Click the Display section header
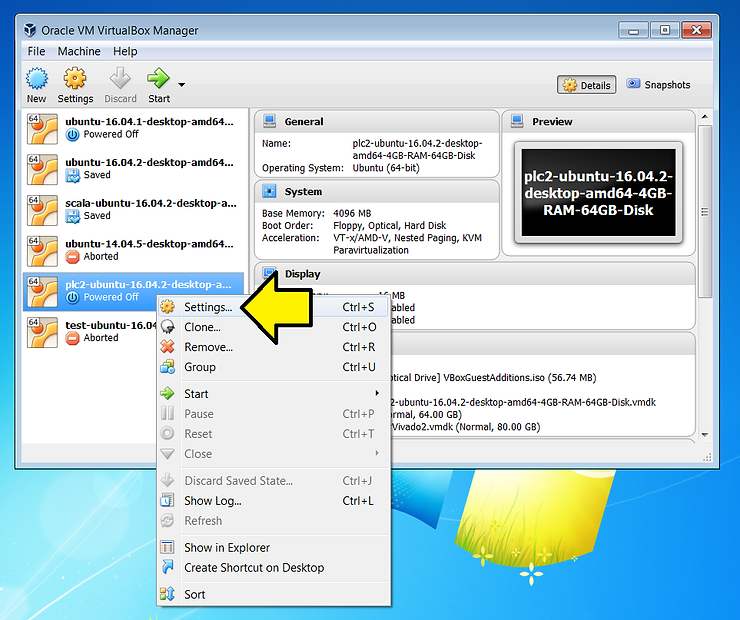The image size is (740, 620). point(475,274)
